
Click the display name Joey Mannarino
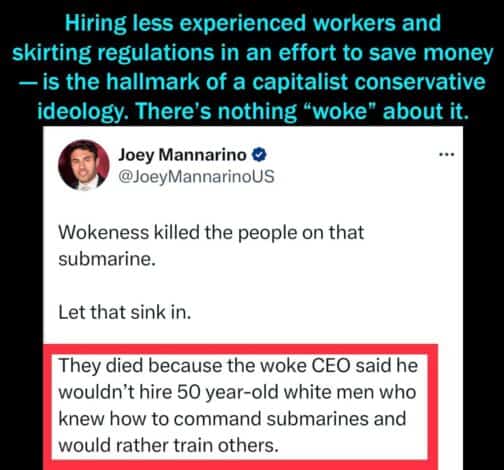click(x=182, y=155)
